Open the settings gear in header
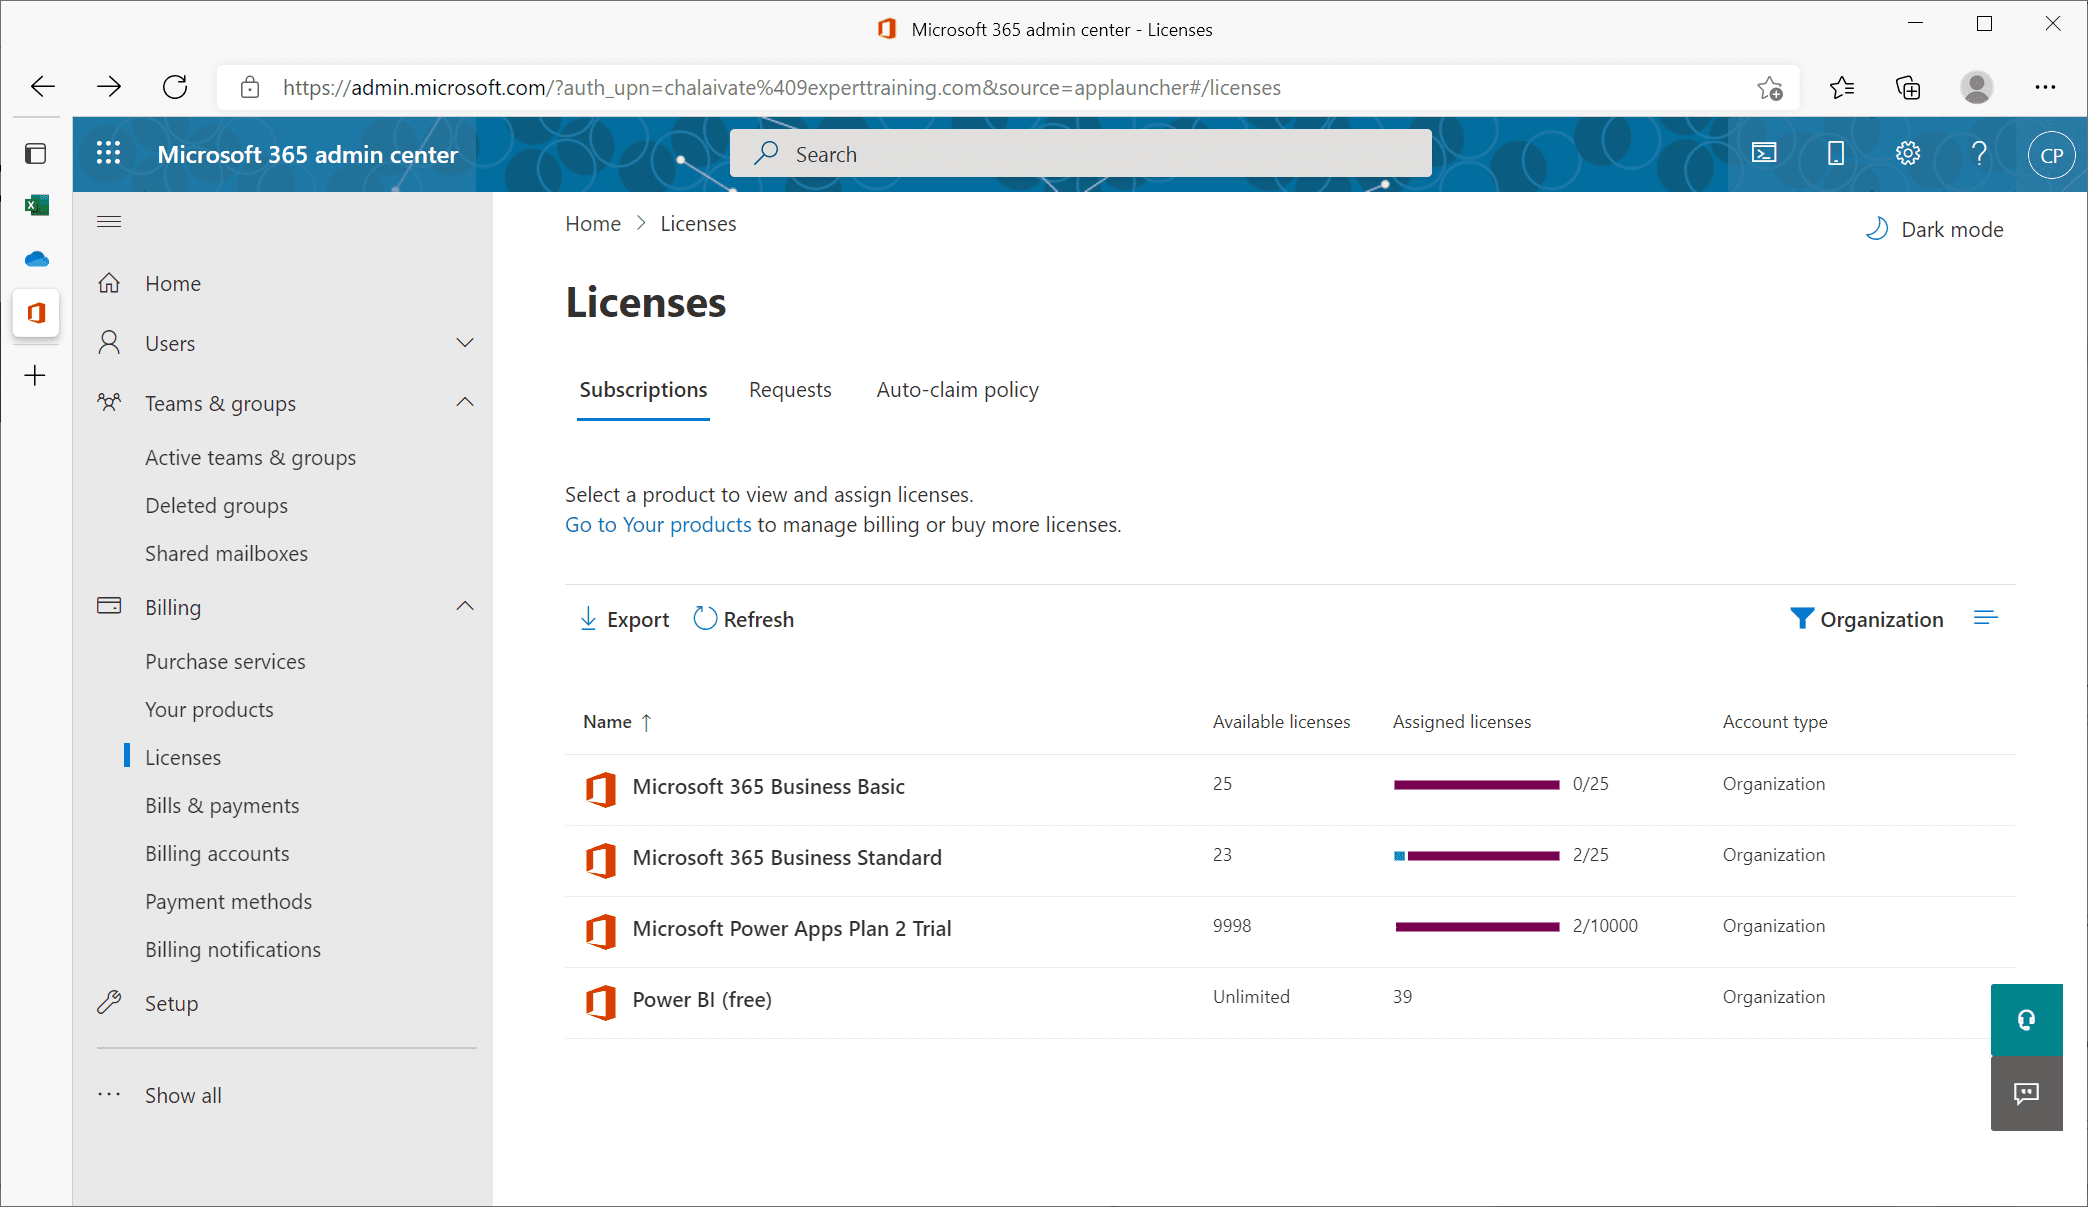2088x1207 pixels. point(1908,154)
